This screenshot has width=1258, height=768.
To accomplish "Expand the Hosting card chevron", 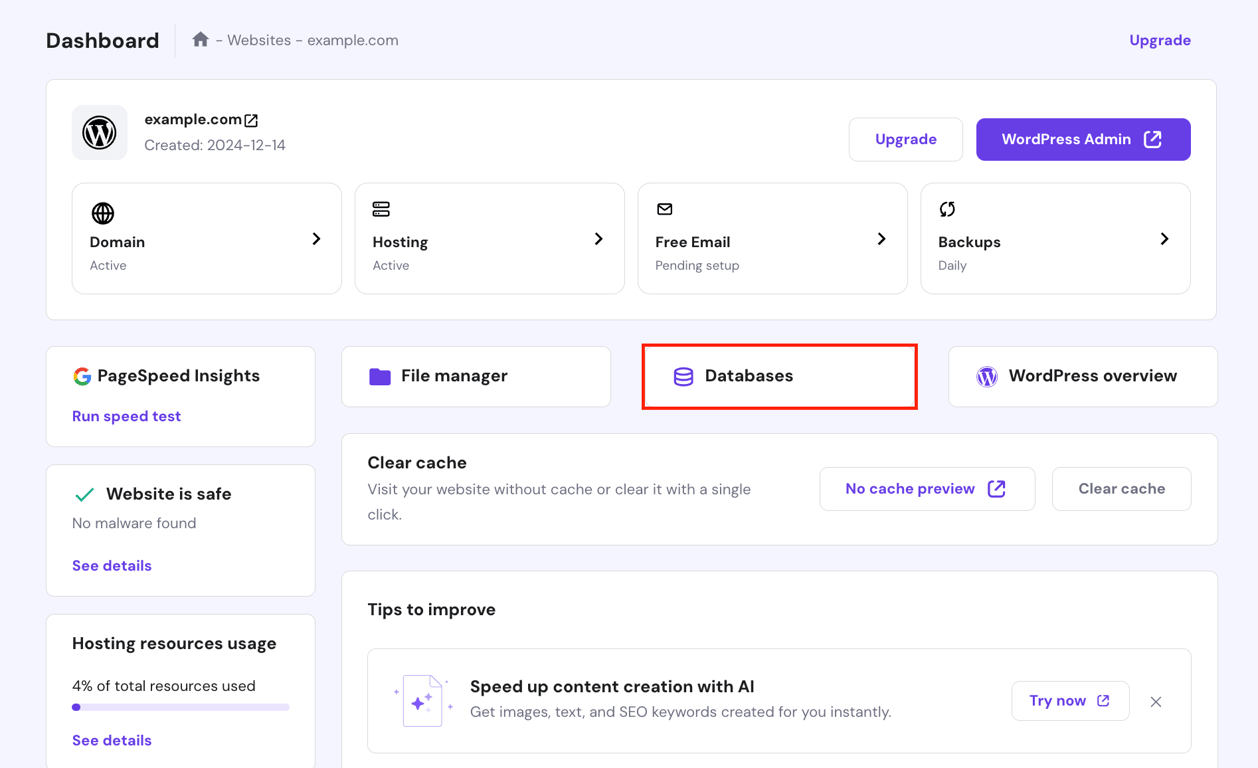I will 599,239.
